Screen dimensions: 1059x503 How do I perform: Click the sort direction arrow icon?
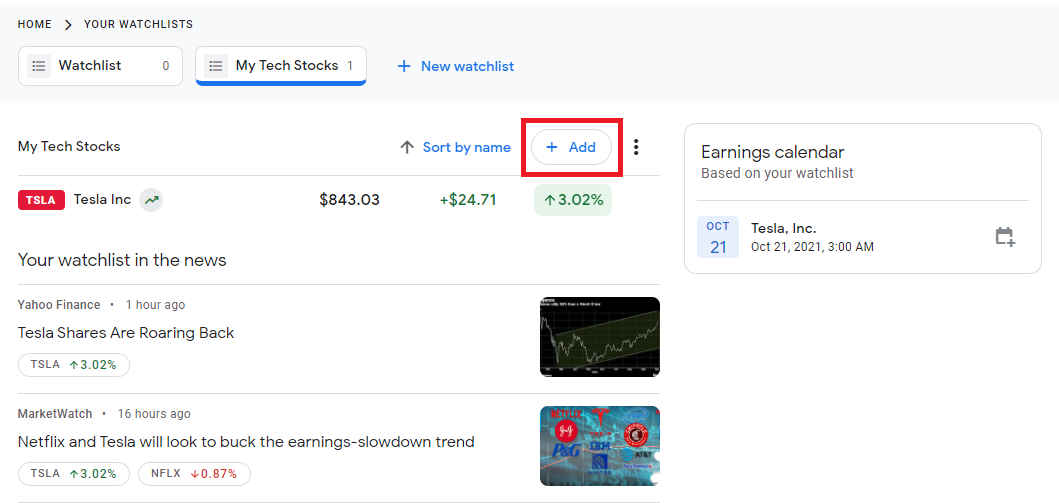[407, 147]
